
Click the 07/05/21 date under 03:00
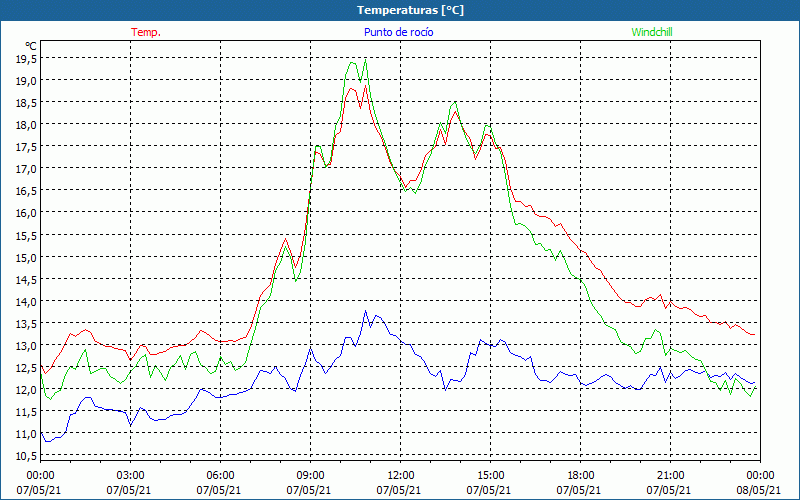tap(129, 490)
